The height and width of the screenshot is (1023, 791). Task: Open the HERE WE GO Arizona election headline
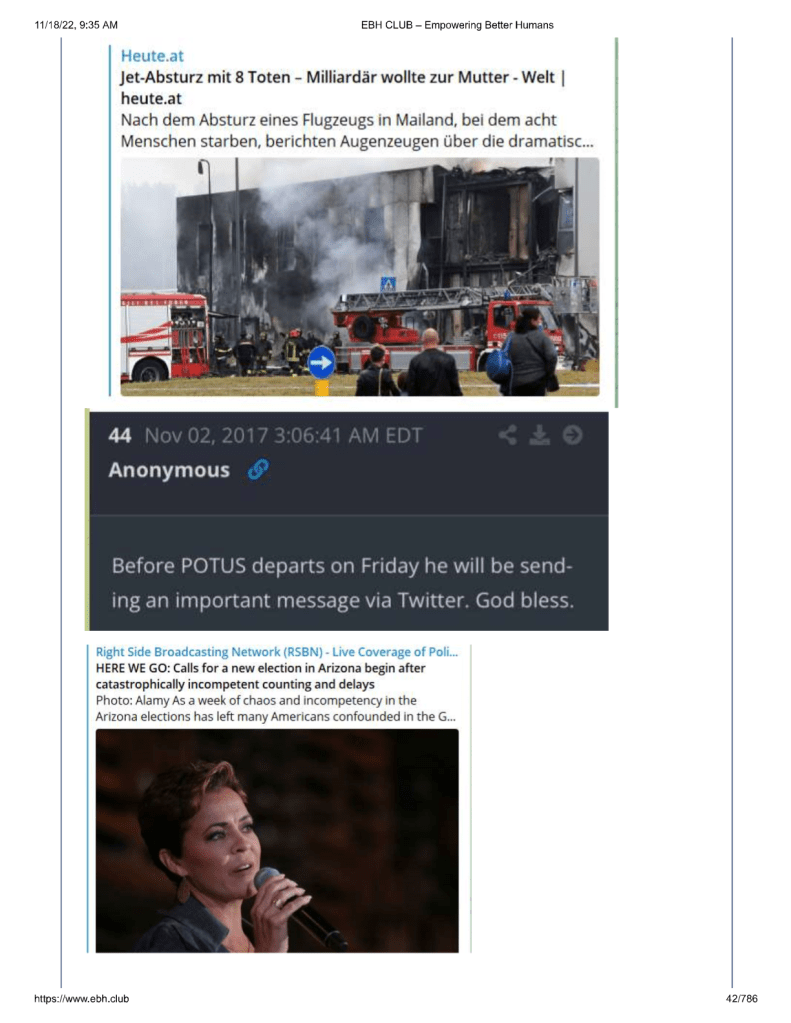click(x=260, y=676)
